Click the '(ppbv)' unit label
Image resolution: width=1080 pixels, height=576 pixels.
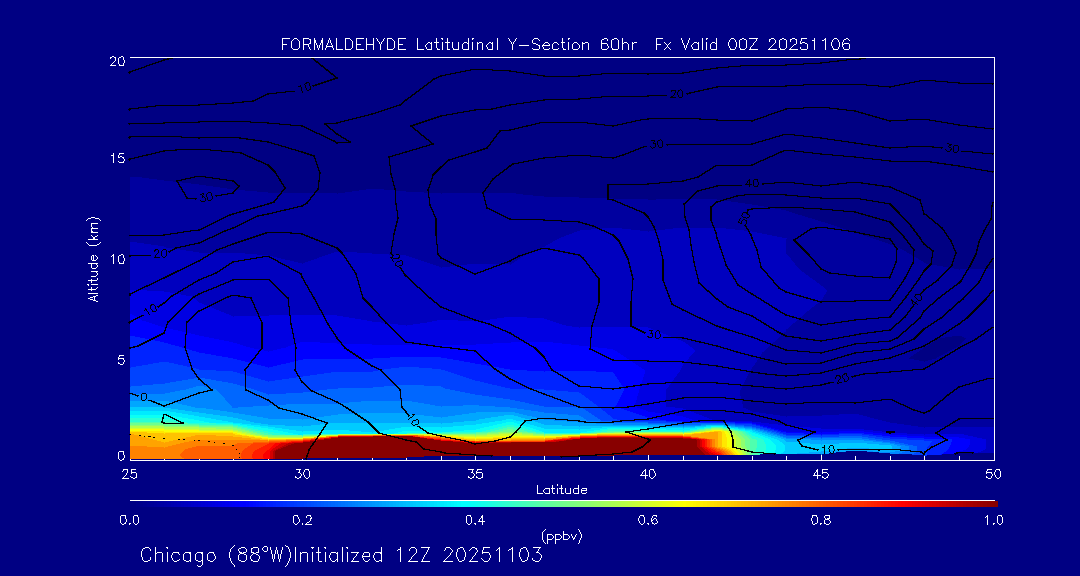(562, 536)
